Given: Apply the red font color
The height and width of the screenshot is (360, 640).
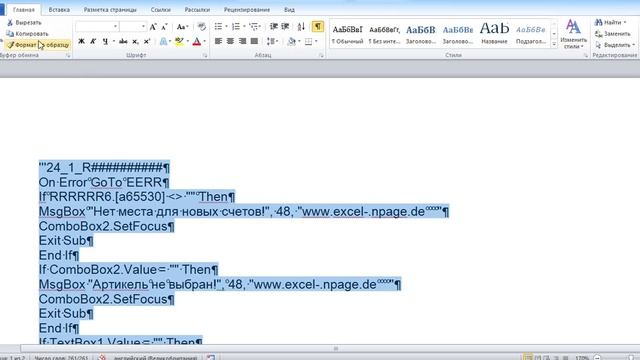Looking at the screenshot, I should 197,41.
